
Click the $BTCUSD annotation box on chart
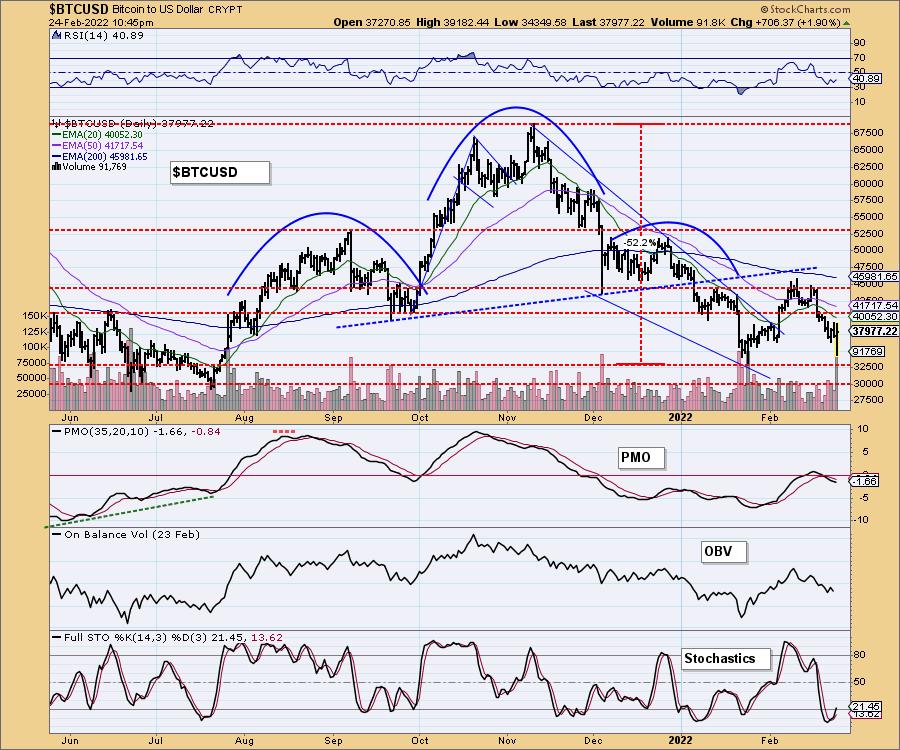[220, 173]
